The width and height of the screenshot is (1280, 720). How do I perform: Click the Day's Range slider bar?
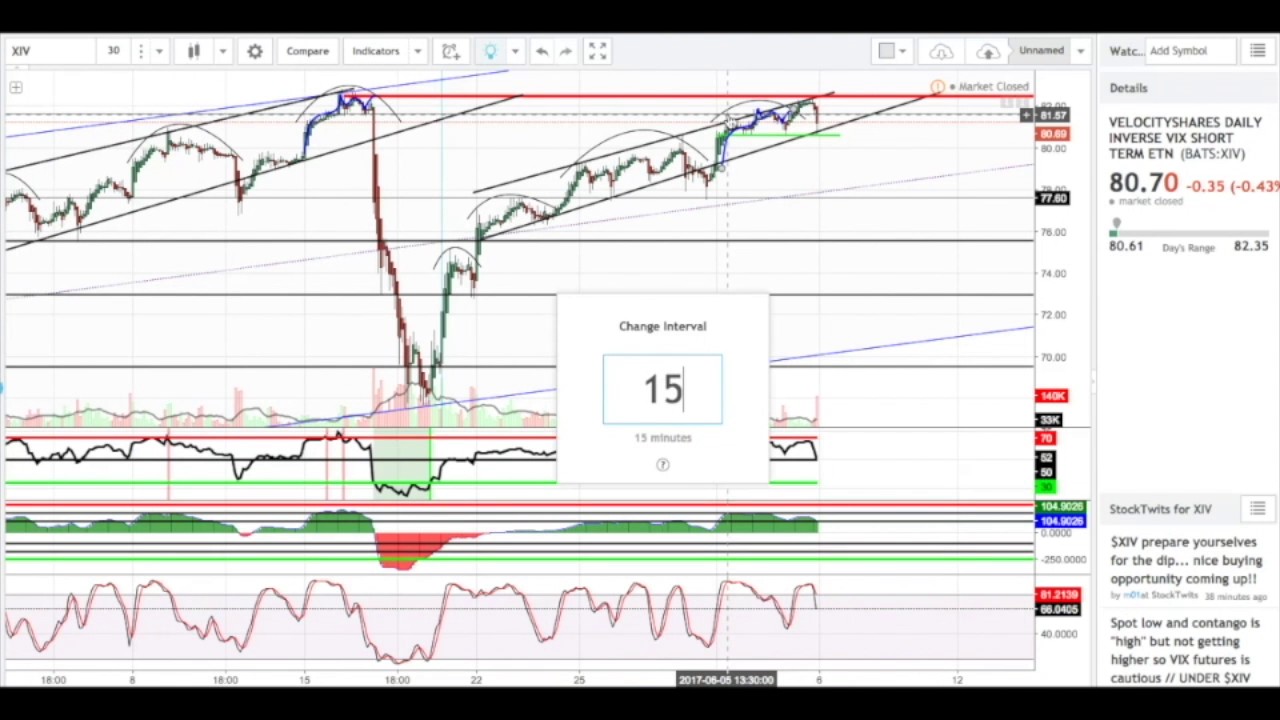click(1188, 234)
